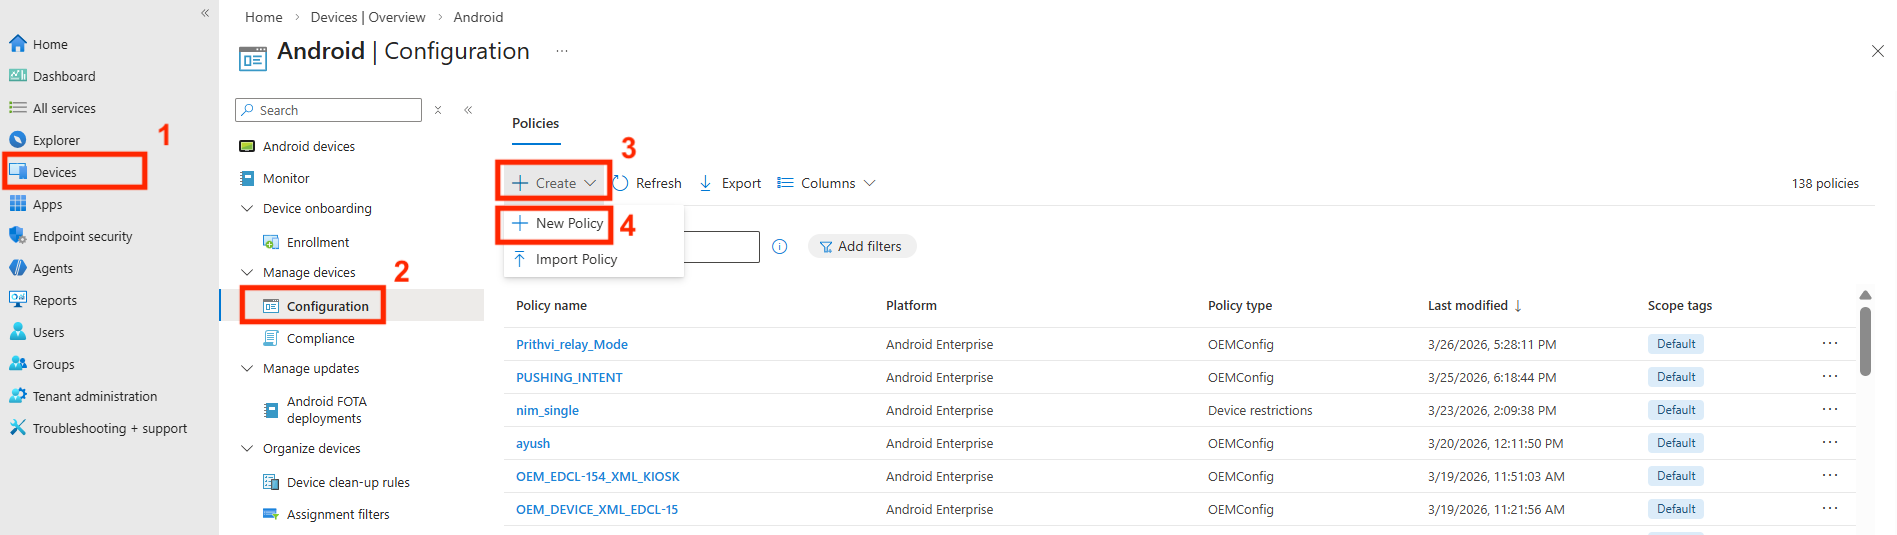
Task: Open Tenant administration section
Action: pyautogui.click(x=94, y=396)
